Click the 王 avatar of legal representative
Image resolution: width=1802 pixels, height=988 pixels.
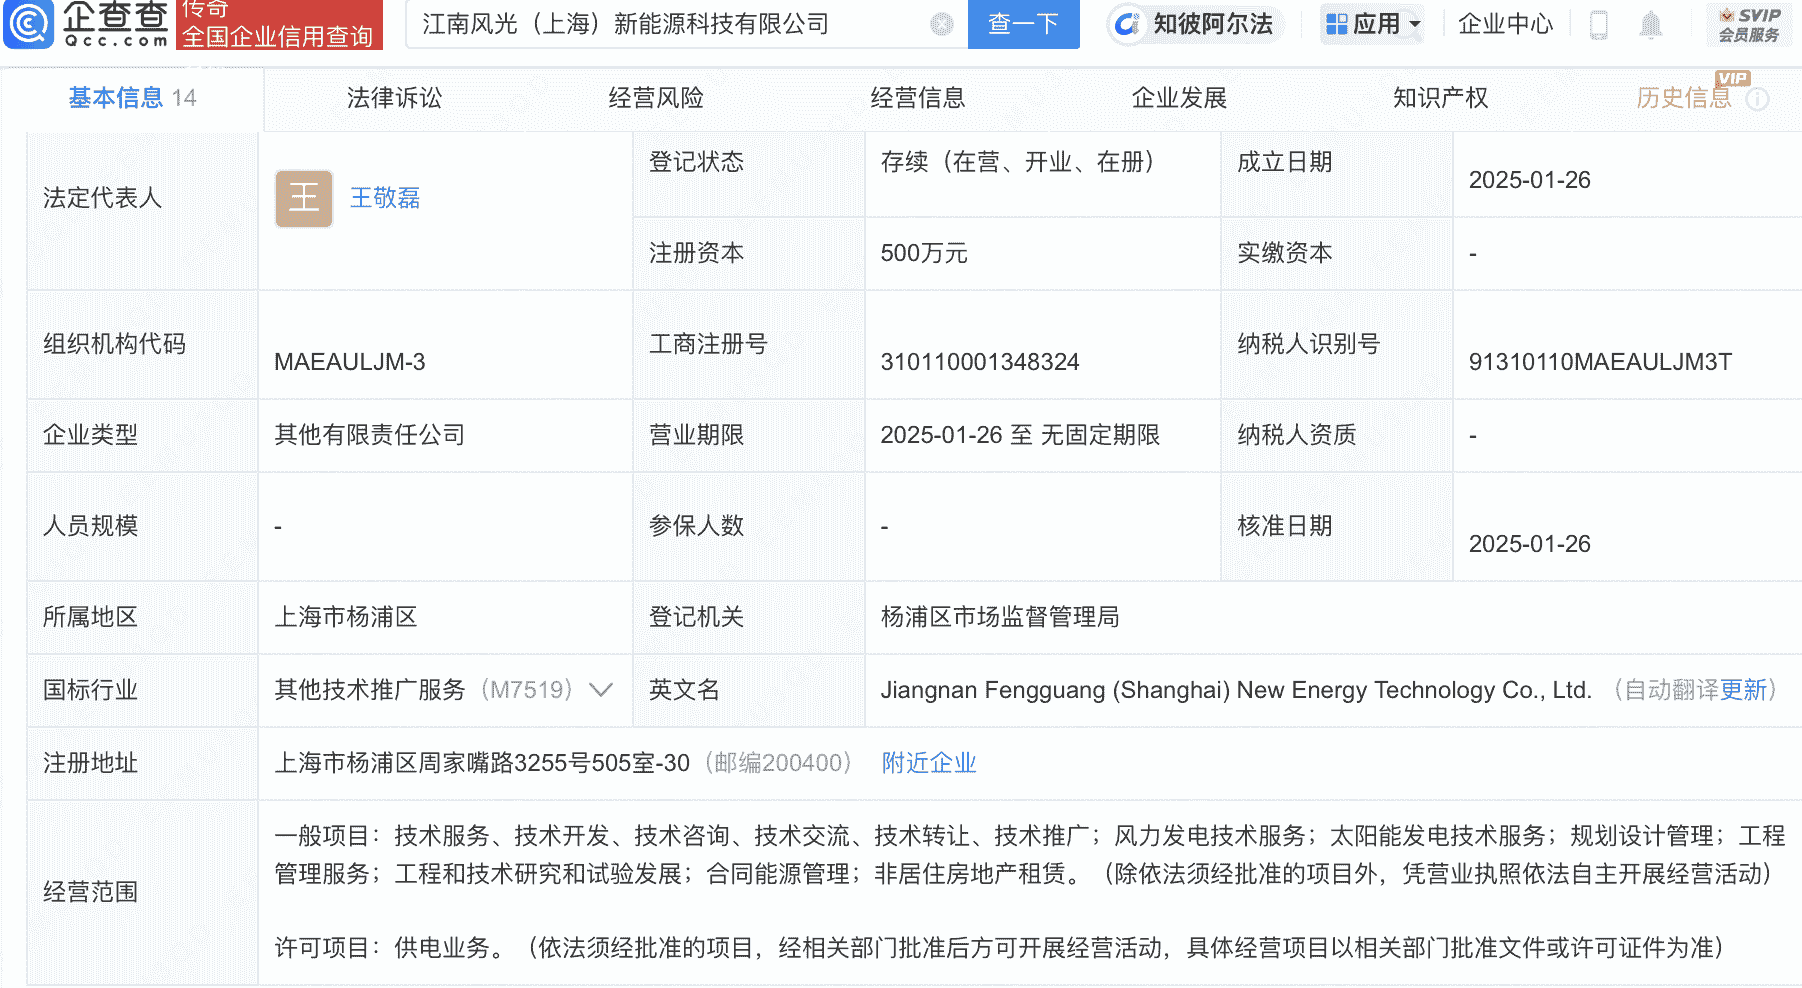tap(303, 198)
